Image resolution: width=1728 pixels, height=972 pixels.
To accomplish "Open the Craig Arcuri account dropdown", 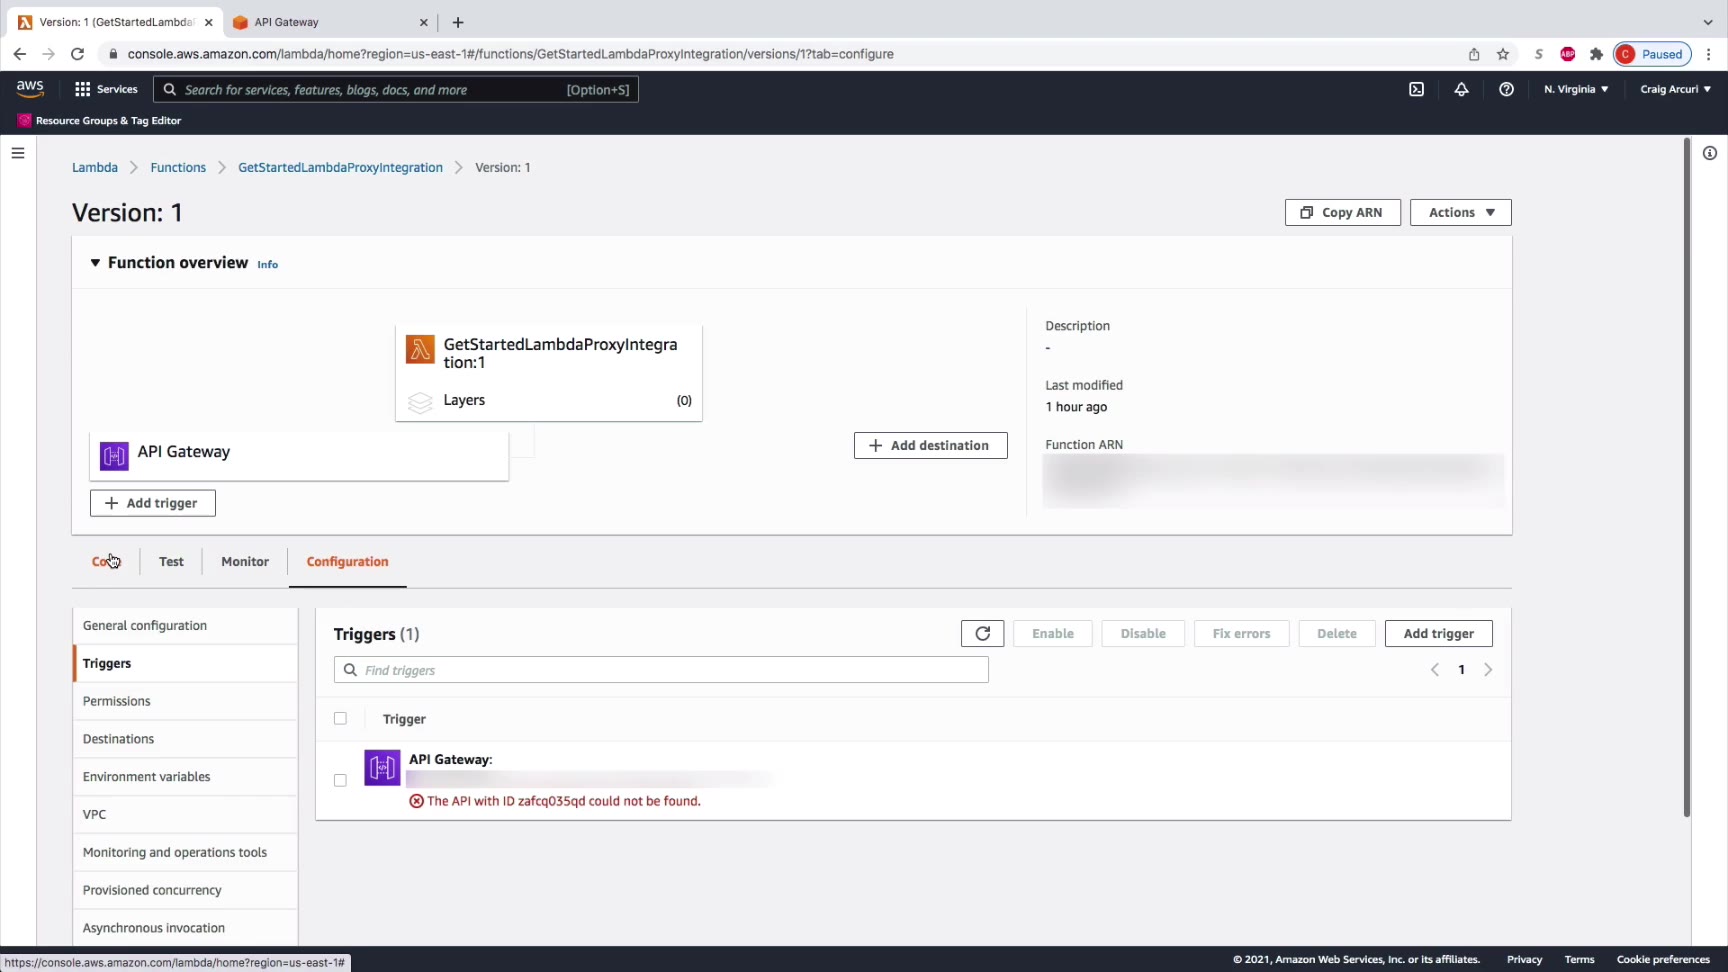I will coord(1675,89).
